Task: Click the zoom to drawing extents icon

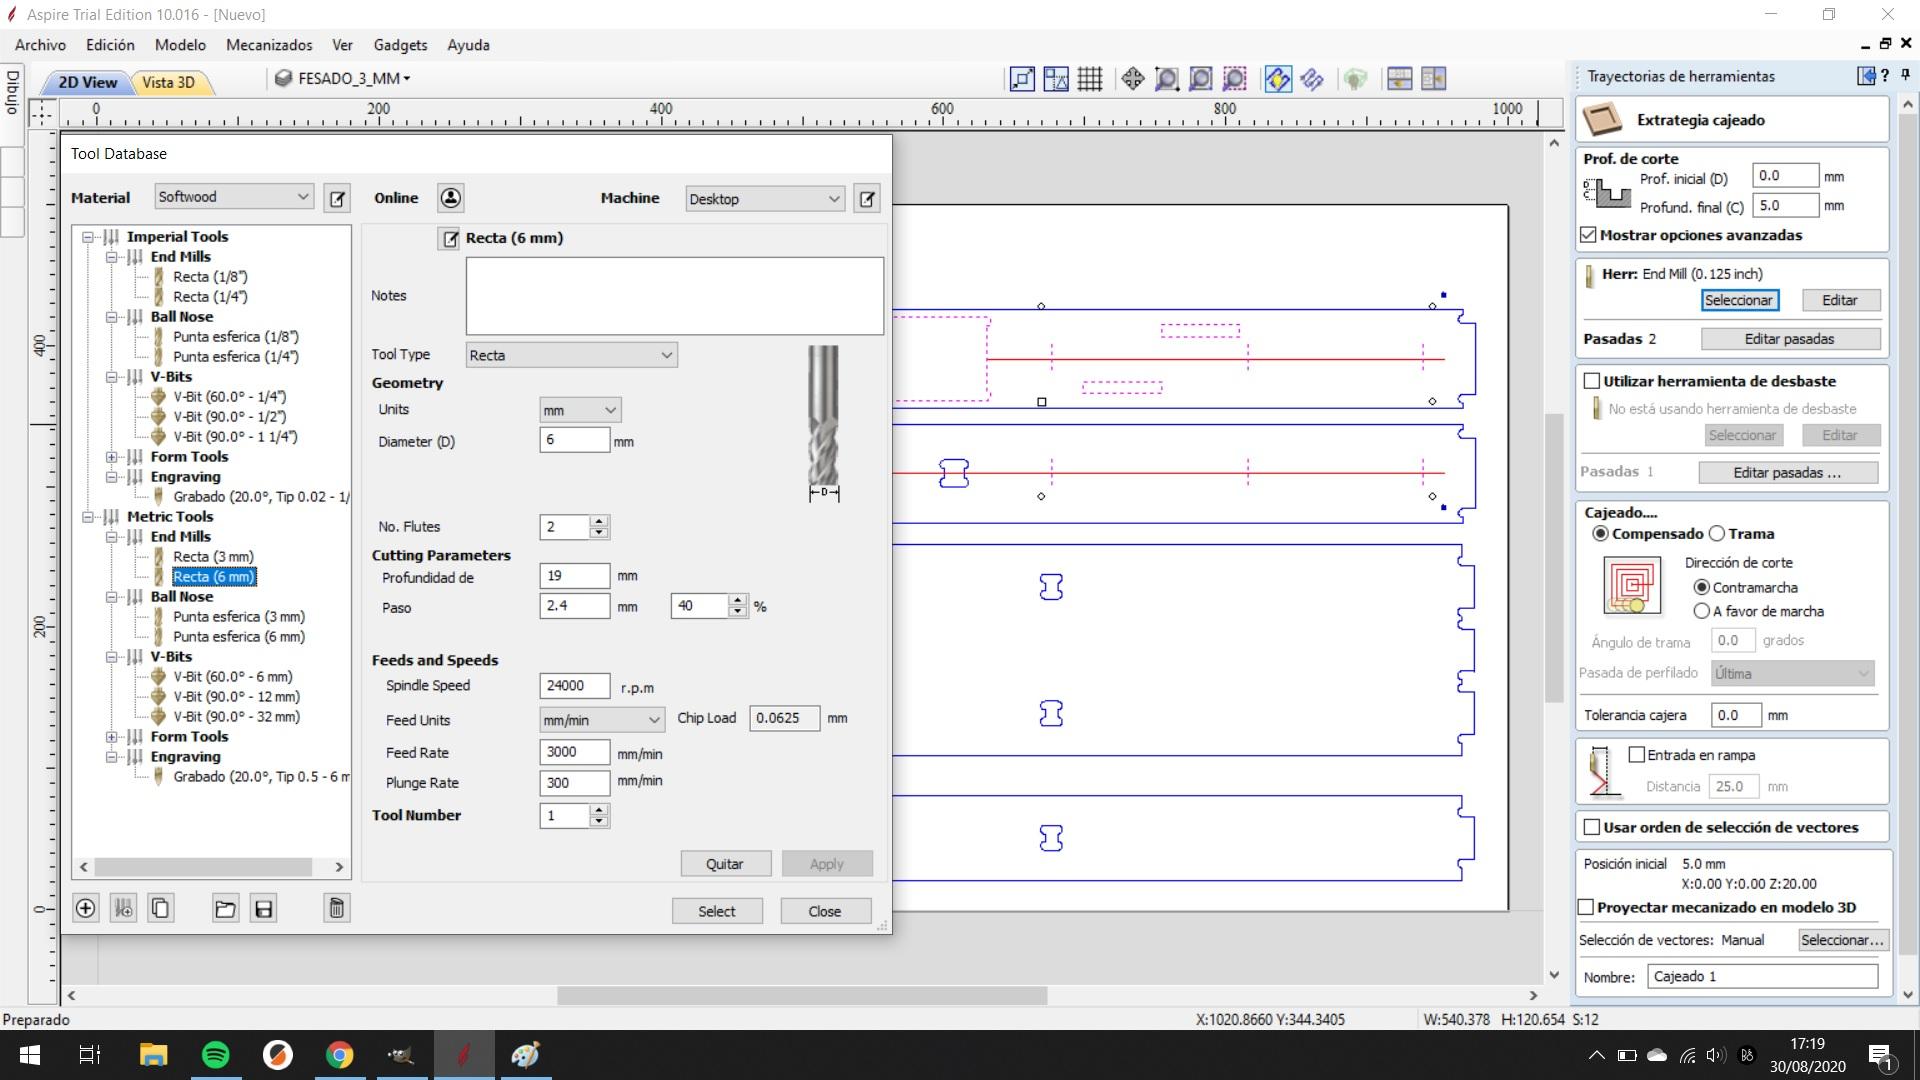Action: 1201,79
